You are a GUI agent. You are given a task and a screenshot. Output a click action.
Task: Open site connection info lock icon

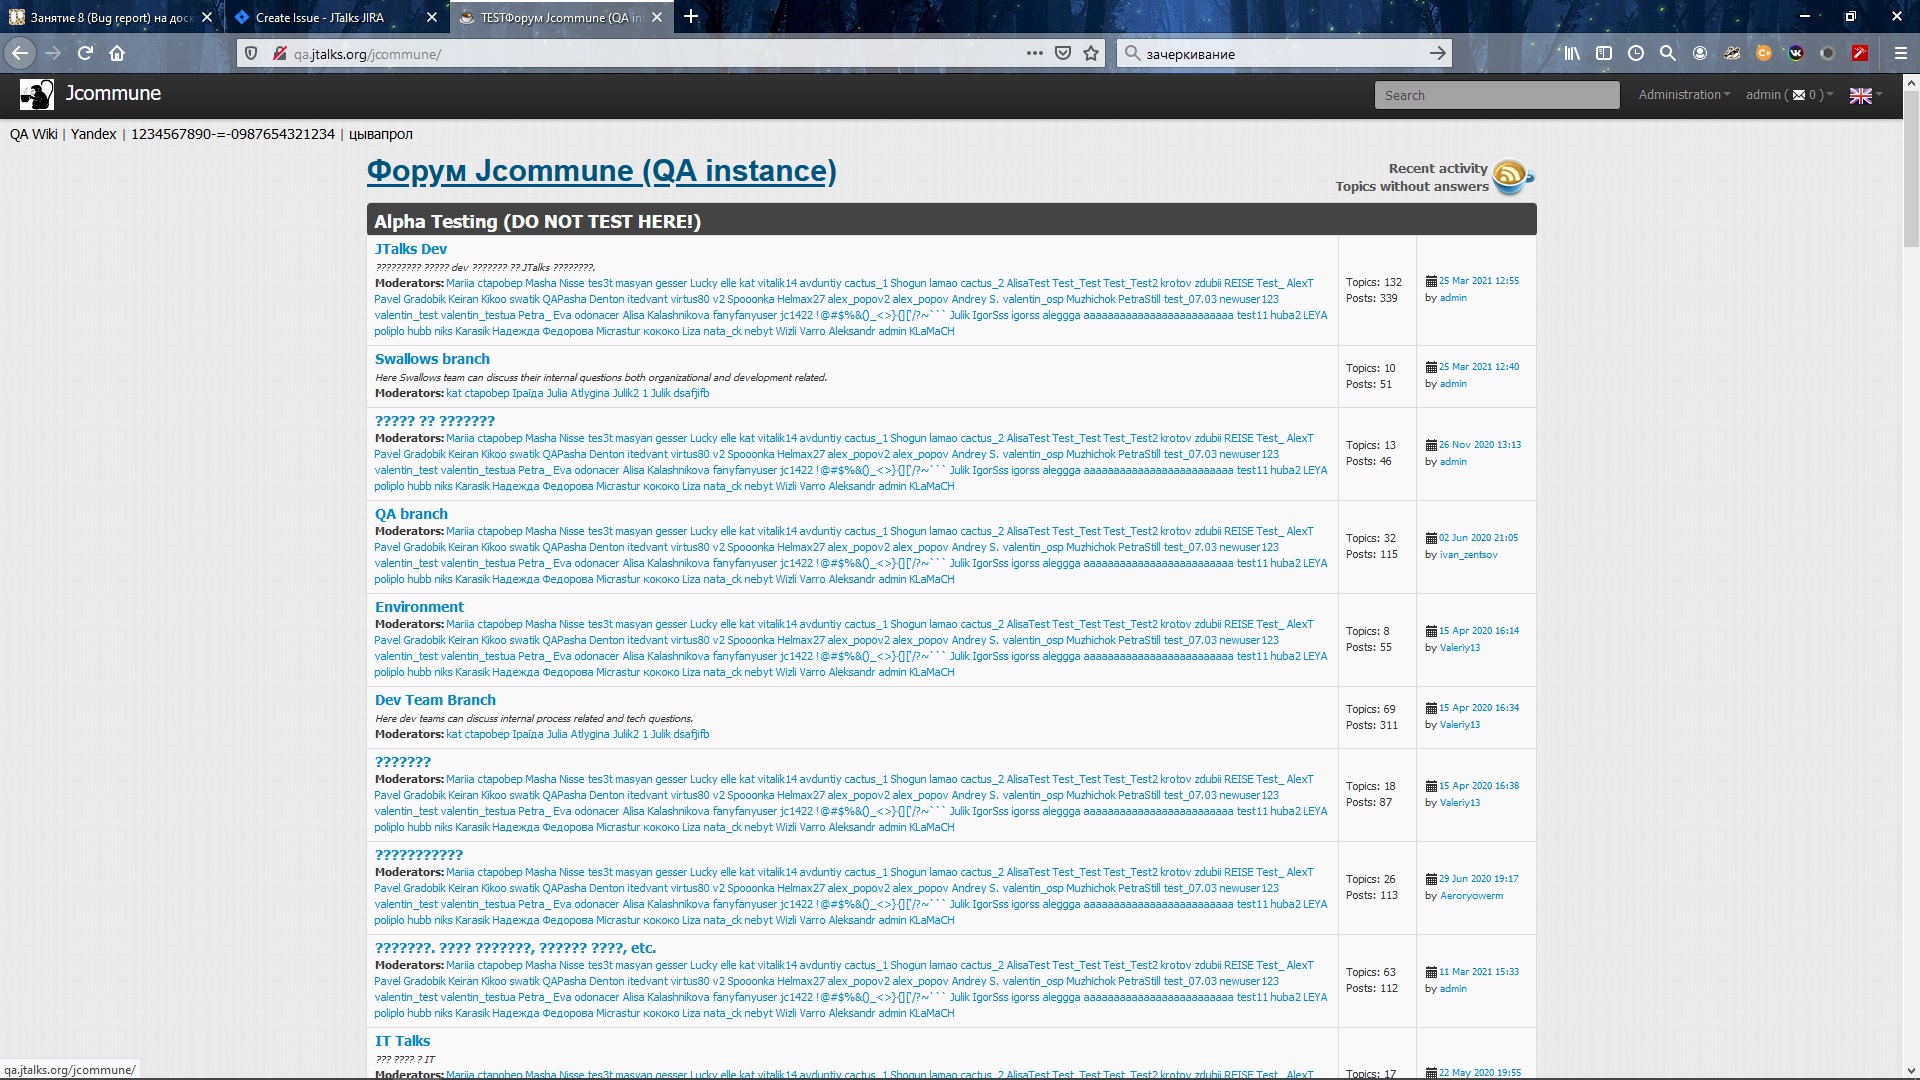point(280,53)
